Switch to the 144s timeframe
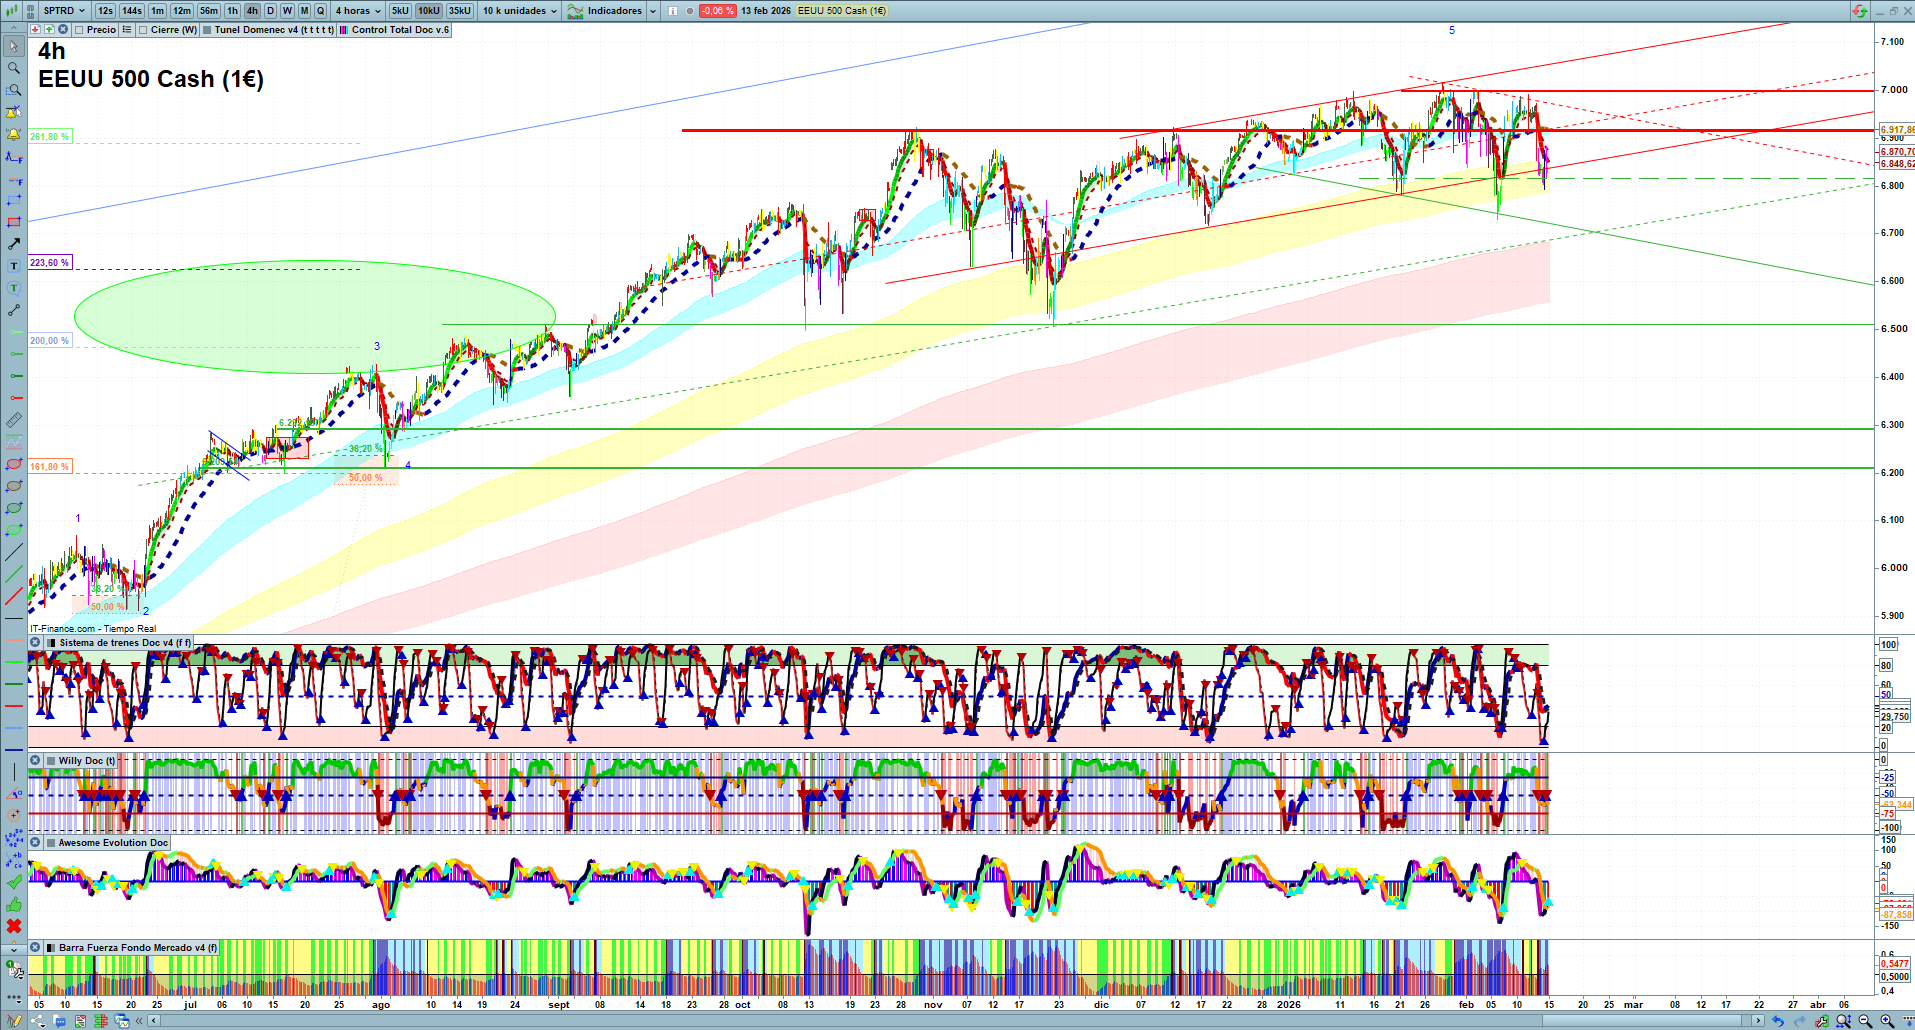The width and height of the screenshot is (1915, 1030). click(x=132, y=11)
